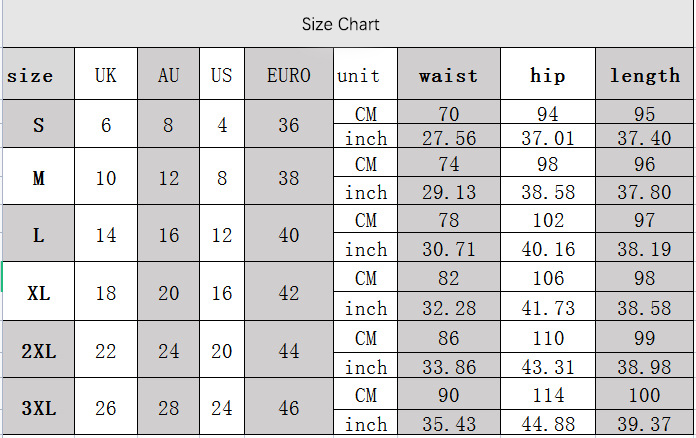Viewport: 696px width, 438px height.
Task: Select the UK size 14 cell
Action: point(106,235)
